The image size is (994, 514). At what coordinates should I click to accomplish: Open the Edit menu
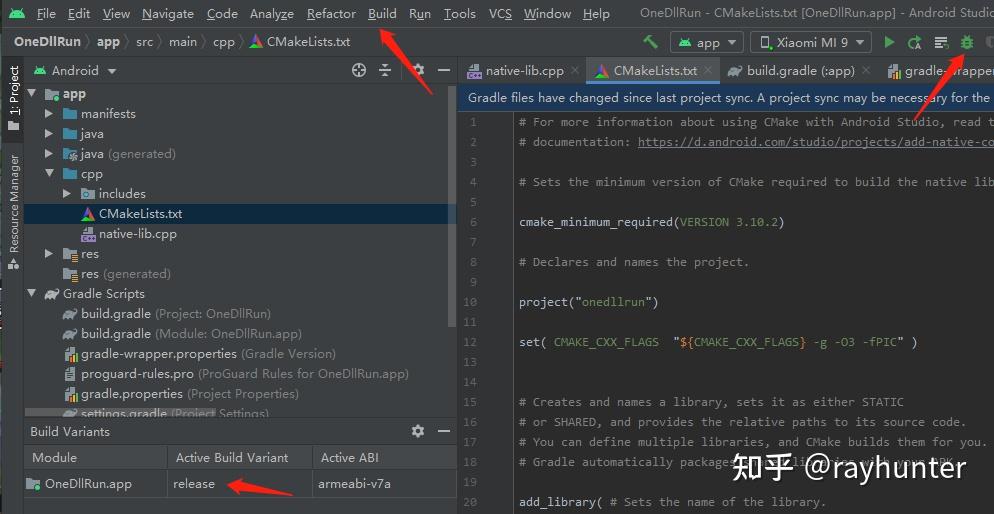click(79, 13)
